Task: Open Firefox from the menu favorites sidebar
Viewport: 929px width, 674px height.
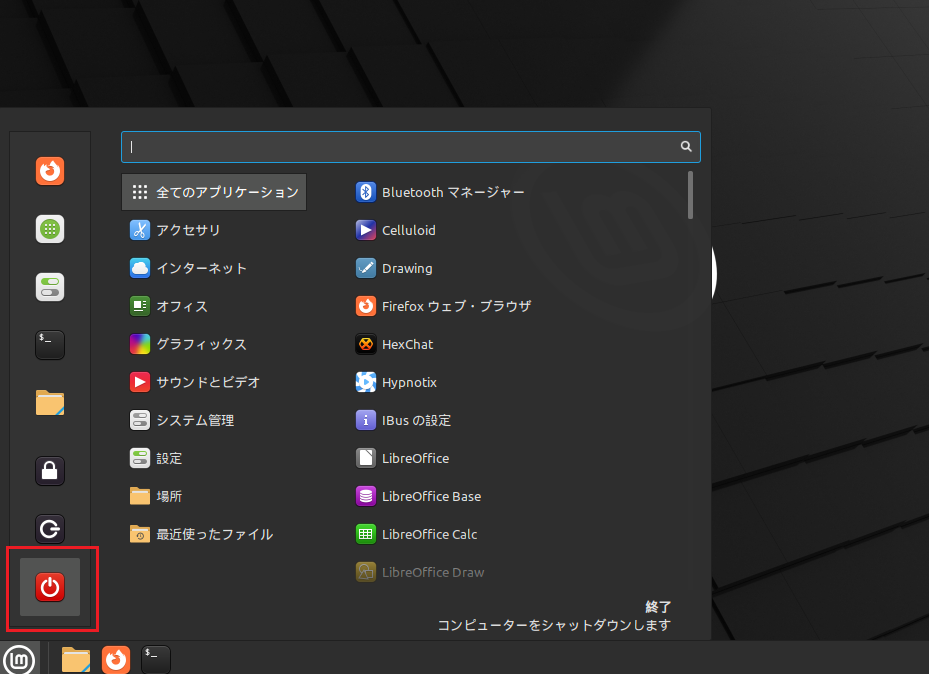Action: (50, 171)
